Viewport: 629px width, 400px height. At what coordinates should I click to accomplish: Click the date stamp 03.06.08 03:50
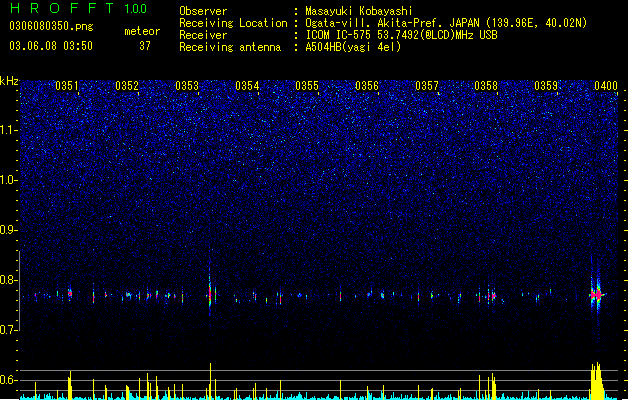51,46
